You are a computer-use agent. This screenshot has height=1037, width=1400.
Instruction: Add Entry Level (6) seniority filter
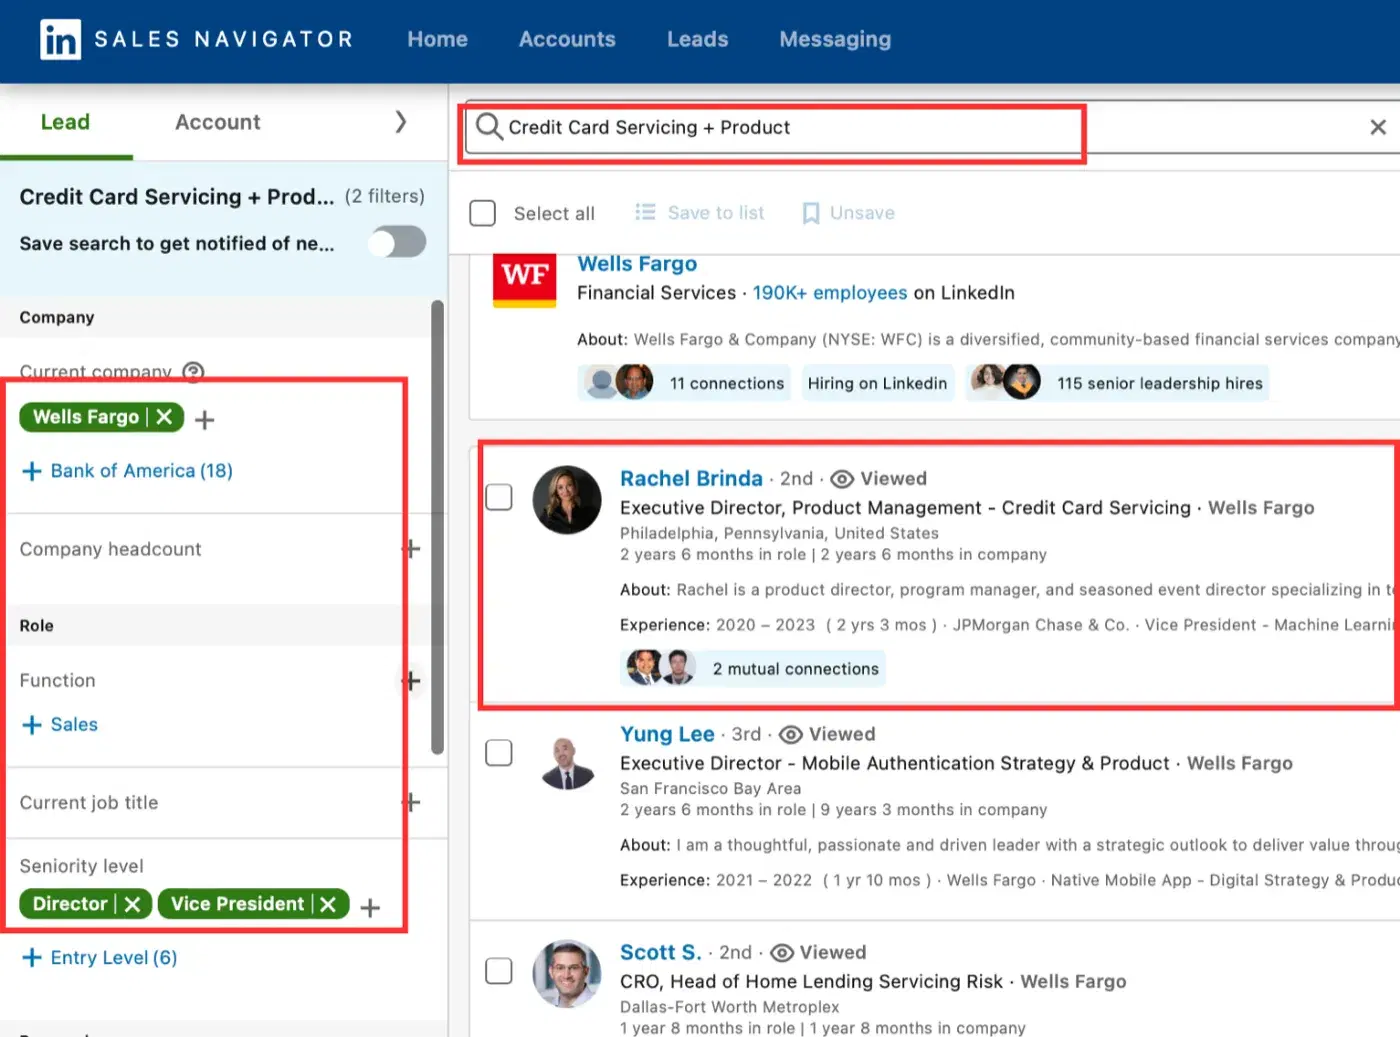coord(99,958)
